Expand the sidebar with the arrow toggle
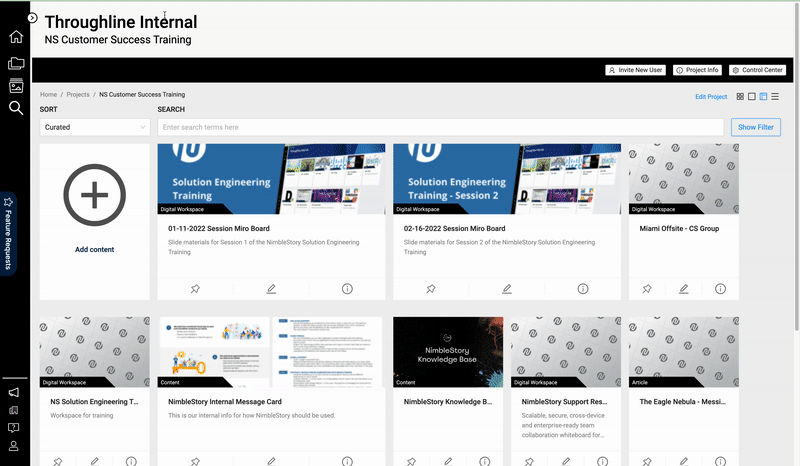The image size is (800, 466). [32, 18]
